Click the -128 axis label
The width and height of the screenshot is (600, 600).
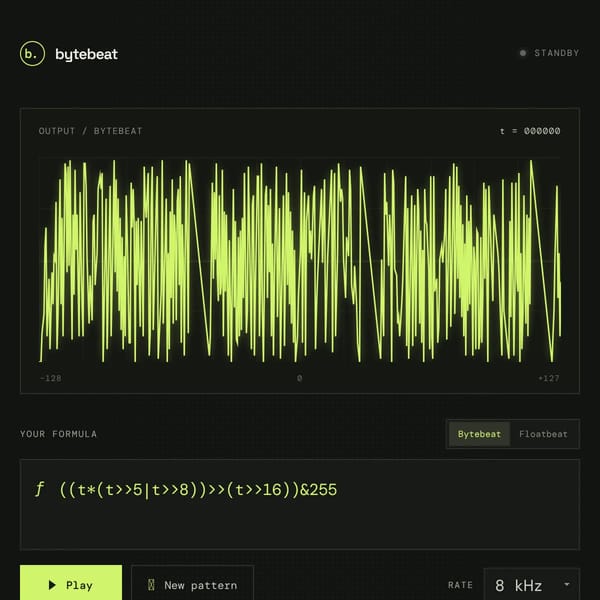(x=51, y=378)
